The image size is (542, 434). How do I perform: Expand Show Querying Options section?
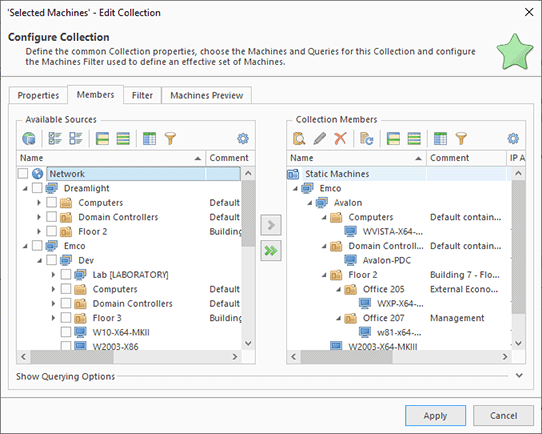coord(519,375)
